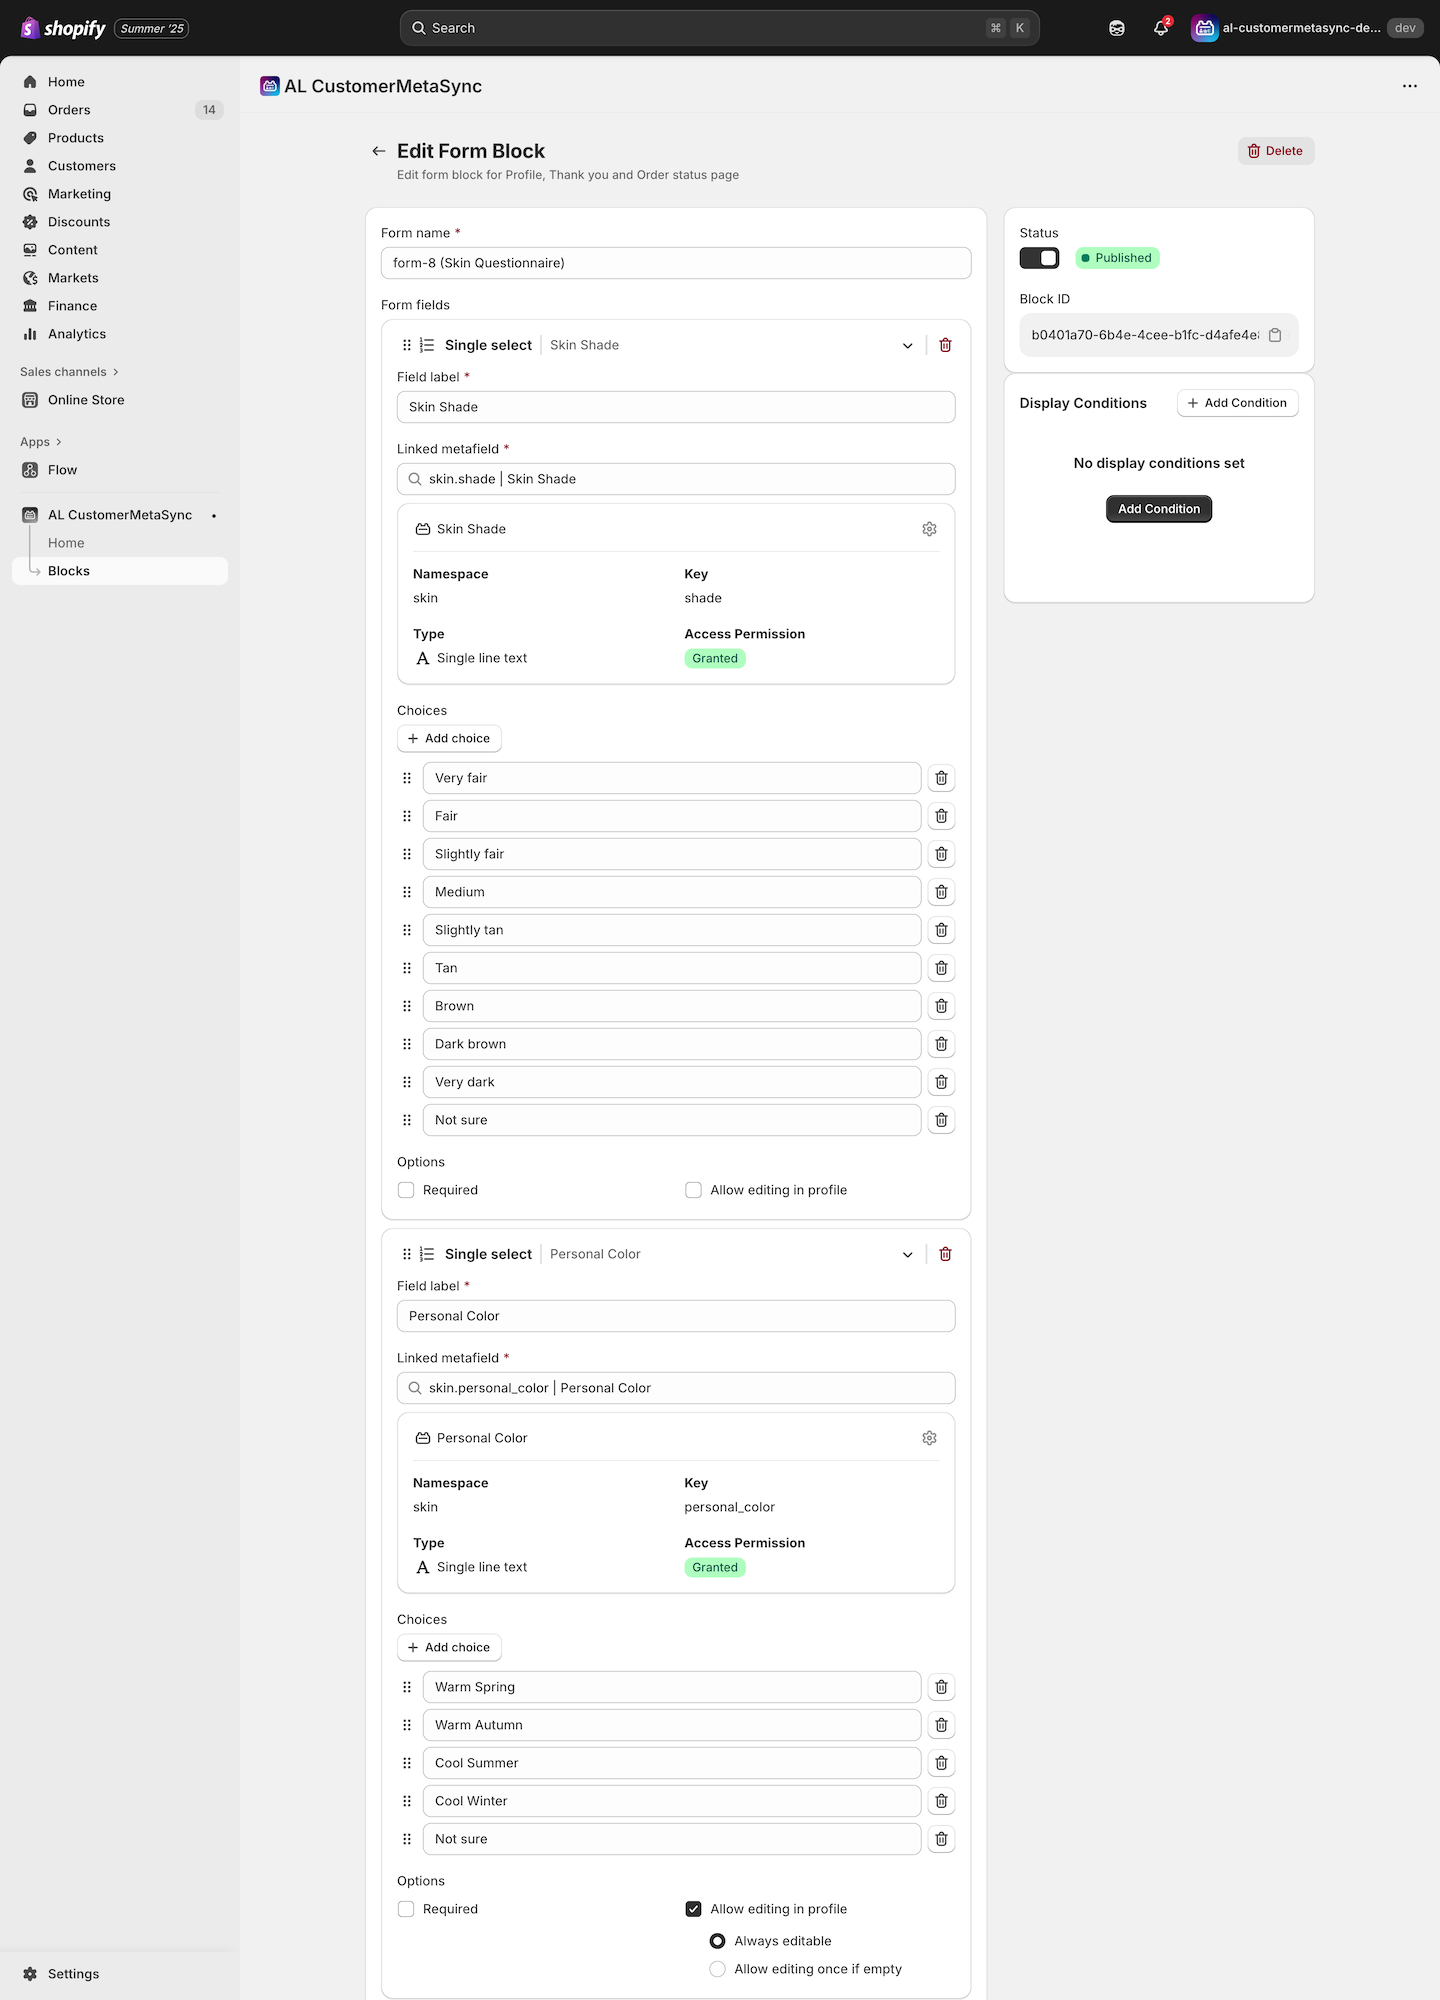The height and width of the screenshot is (2000, 1440).
Task: Select 'Allow editing once if empty' option
Action: pos(717,1969)
